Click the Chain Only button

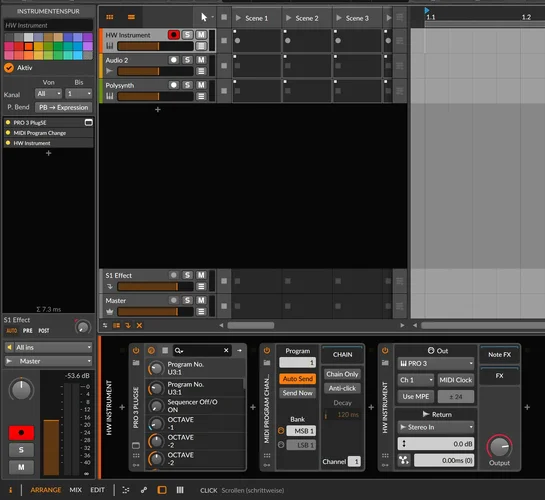click(x=342, y=374)
